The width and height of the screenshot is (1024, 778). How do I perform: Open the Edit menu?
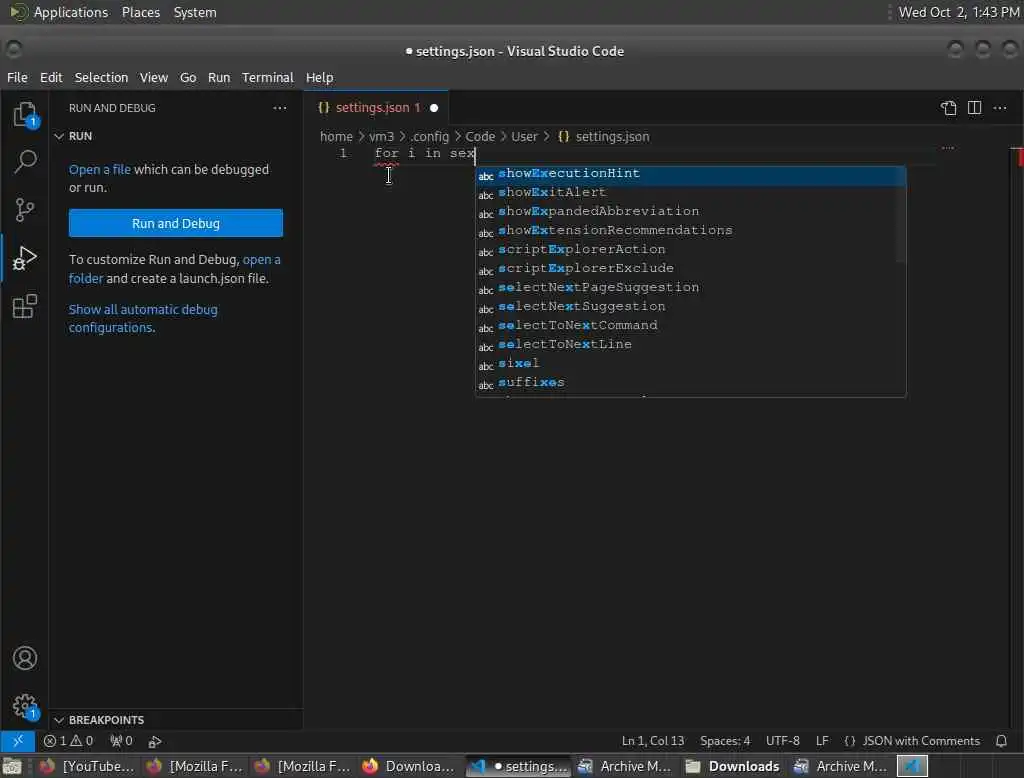(51, 77)
